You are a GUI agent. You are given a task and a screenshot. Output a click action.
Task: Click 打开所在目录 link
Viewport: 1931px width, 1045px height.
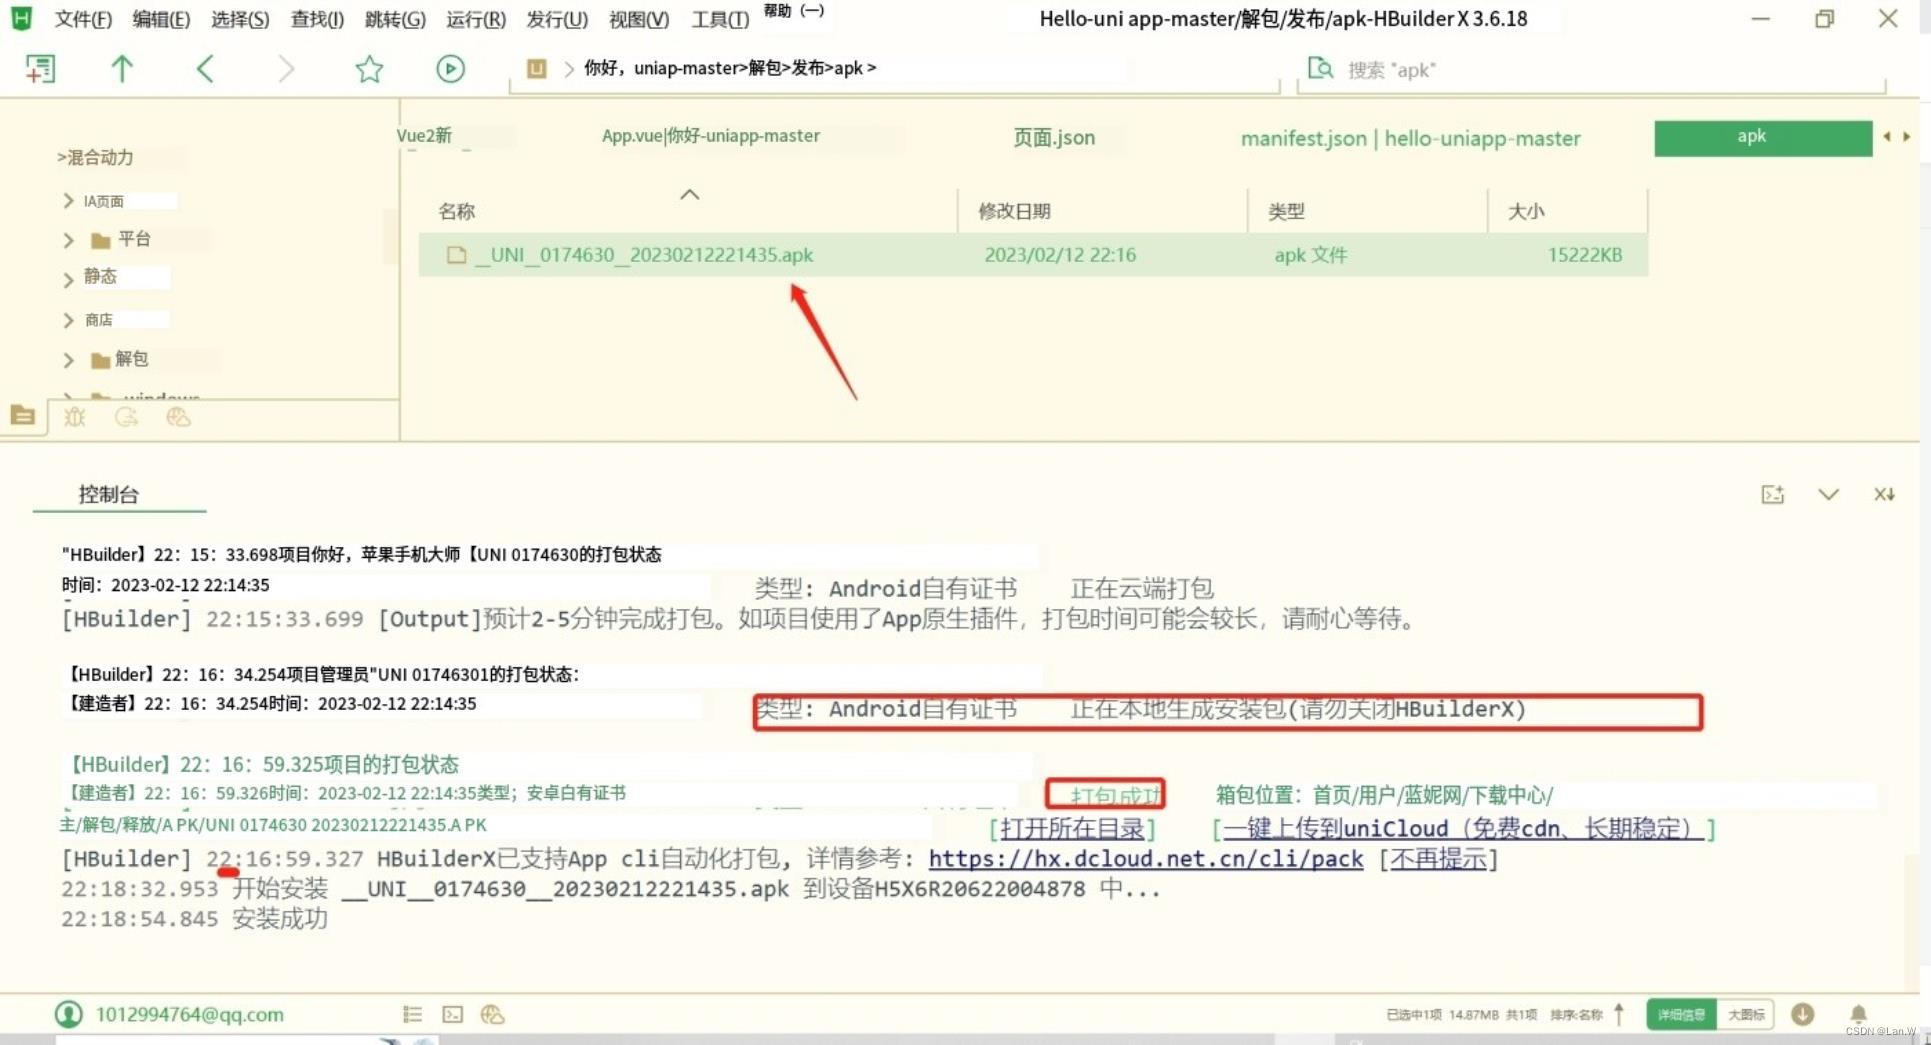tap(1072, 828)
